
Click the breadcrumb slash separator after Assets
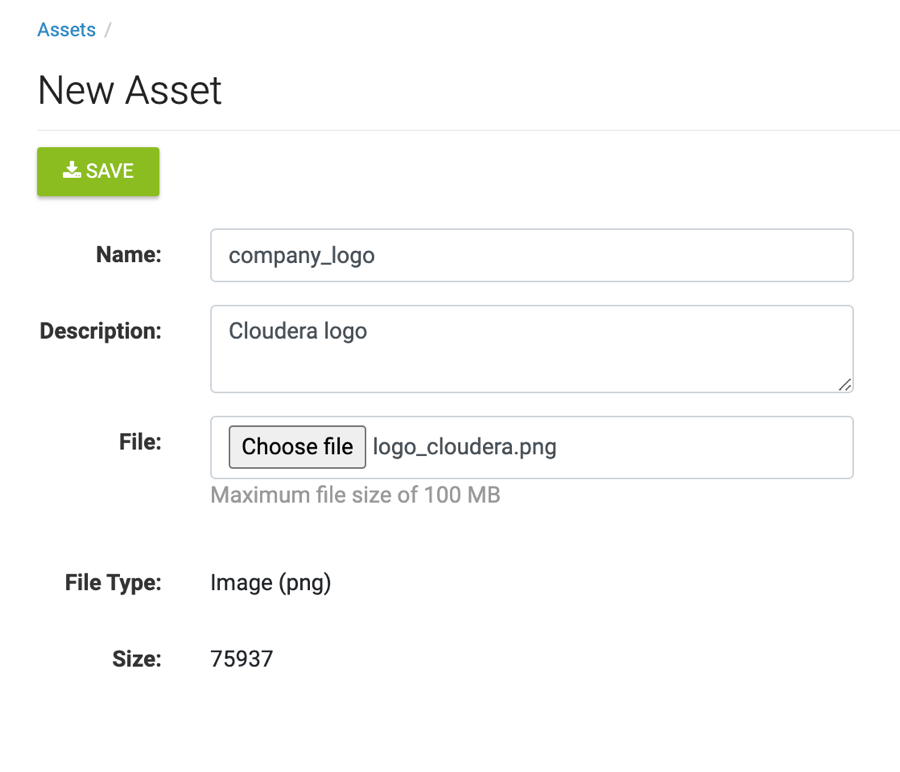click(107, 30)
